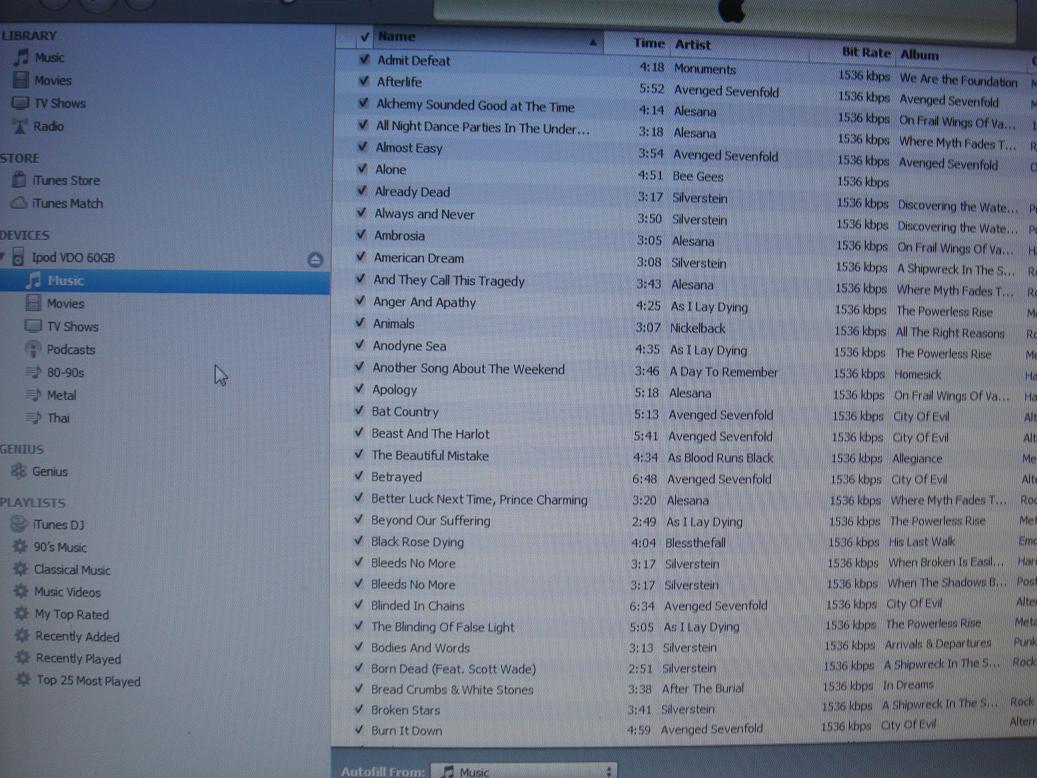Image resolution: width=1037 pixels, height=778 pixels.
Task: Sort the song list by Artist column
Action: tap(693, 44)
